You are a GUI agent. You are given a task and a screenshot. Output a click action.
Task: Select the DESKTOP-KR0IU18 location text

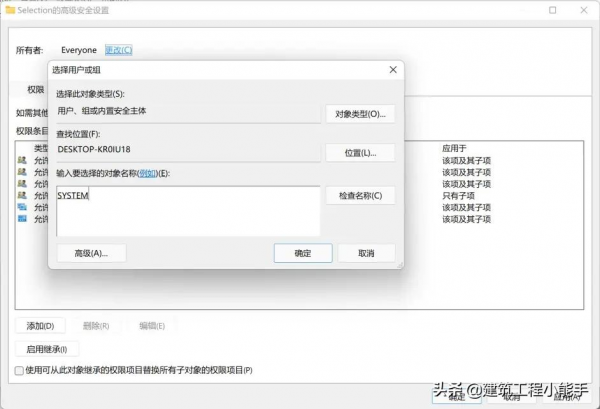94,149
